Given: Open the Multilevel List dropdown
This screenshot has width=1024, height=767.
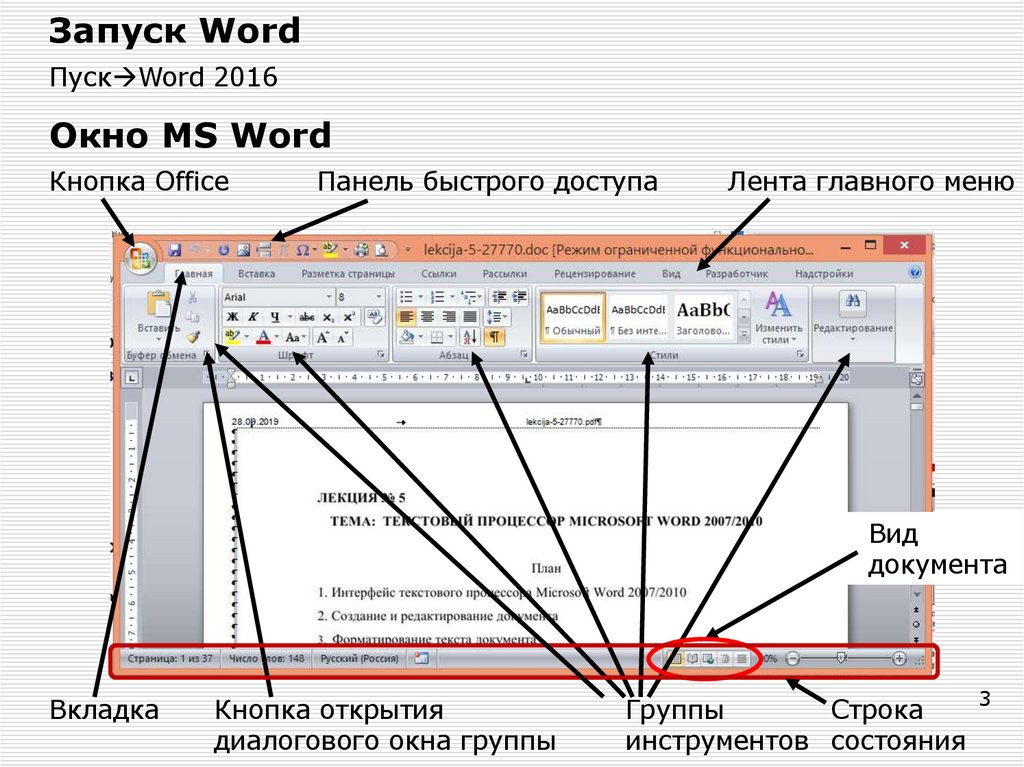Looking at the screenshot, I should pos(471,297).
